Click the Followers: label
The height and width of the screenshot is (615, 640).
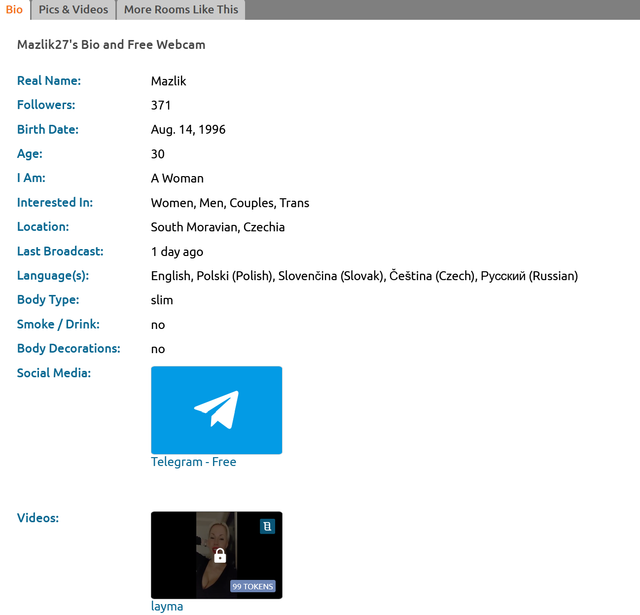[46, 105]
